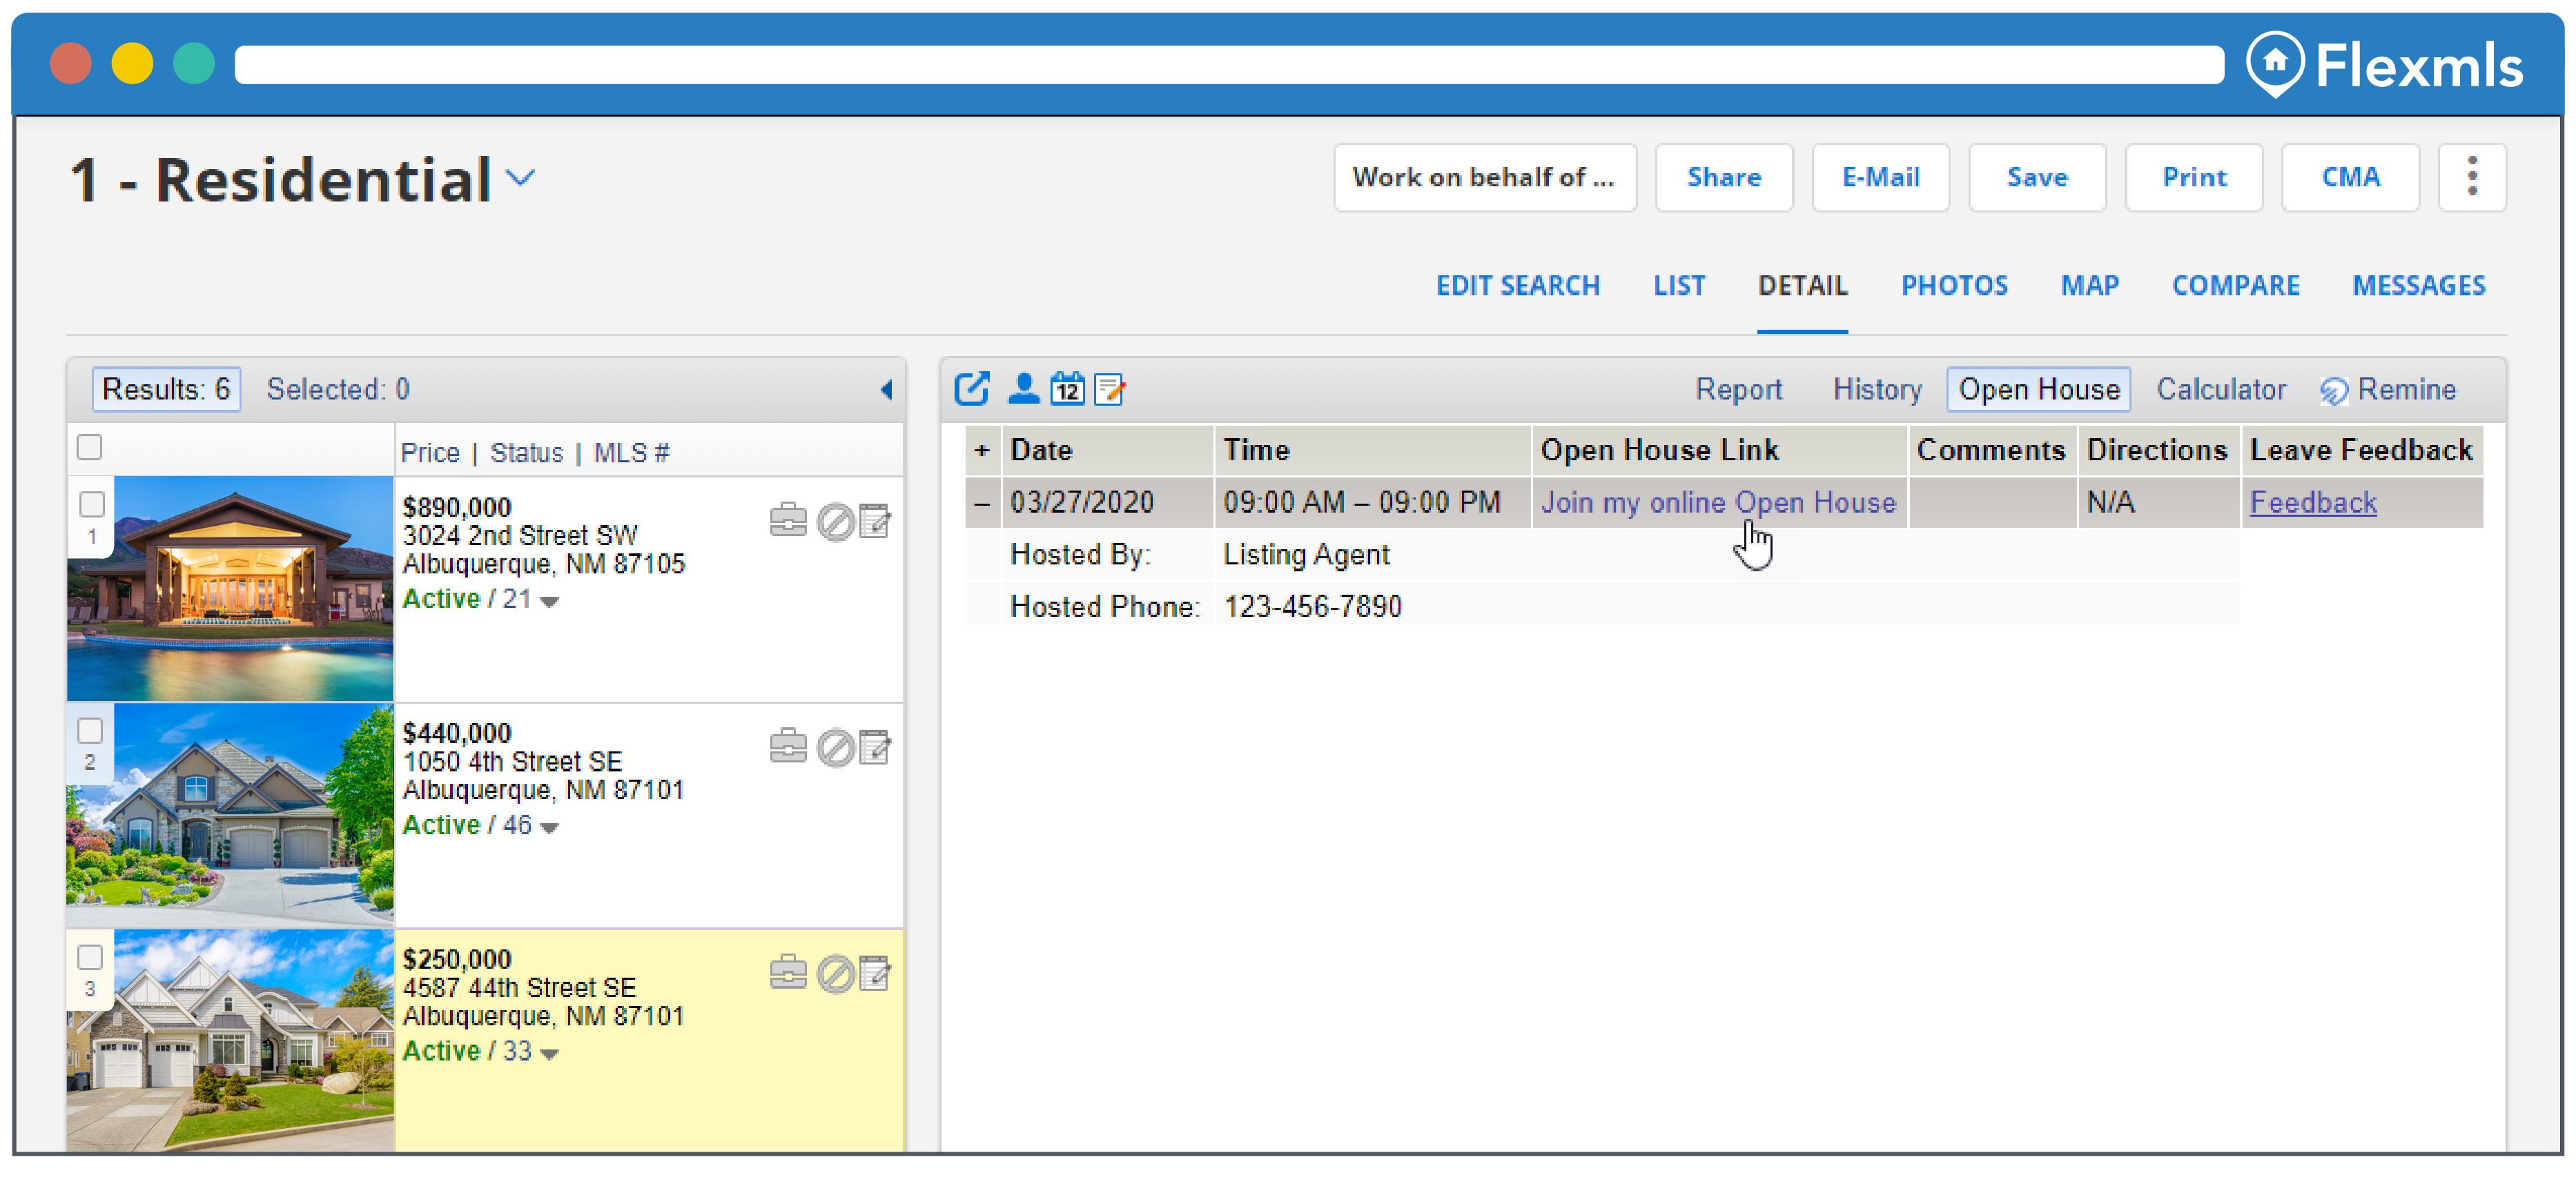Click the Flexmls logo

(x=2385, y=66)
